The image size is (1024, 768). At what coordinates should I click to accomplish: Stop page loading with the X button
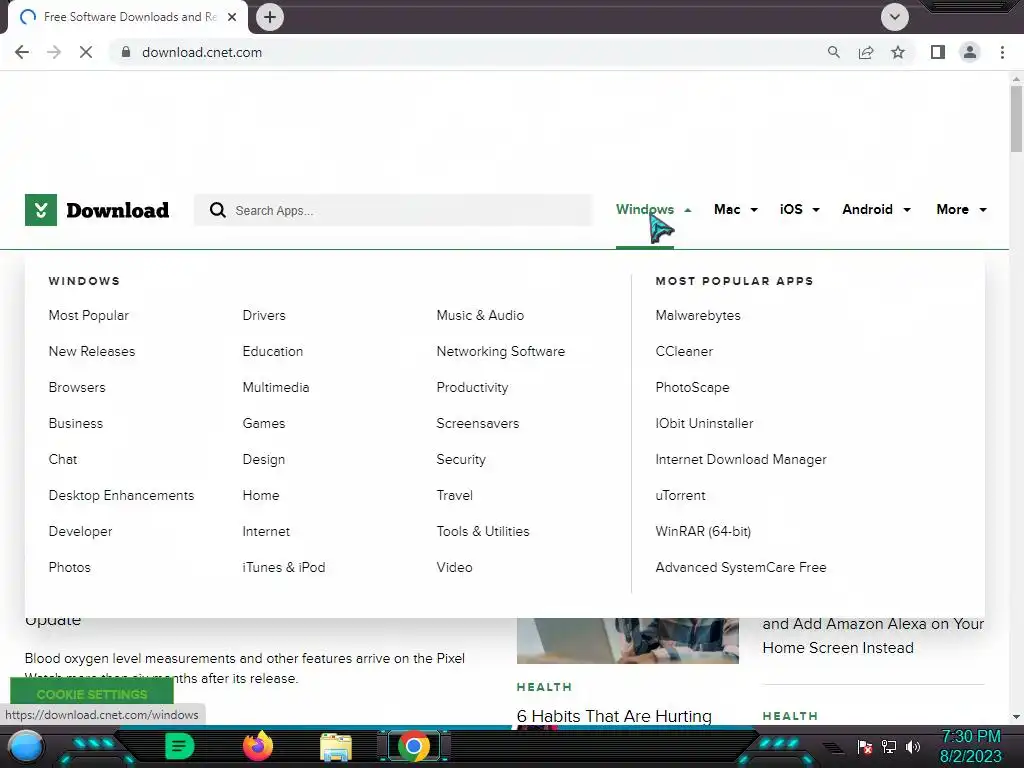[86, 52]
